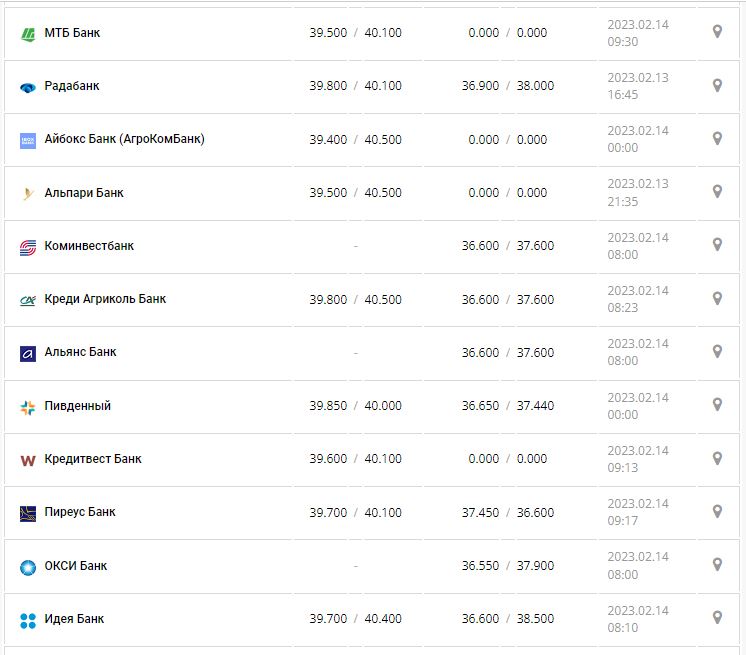Select the Радабанк bank name
The height and width of the screenshot is (655, 746).
tap(72, 86)
